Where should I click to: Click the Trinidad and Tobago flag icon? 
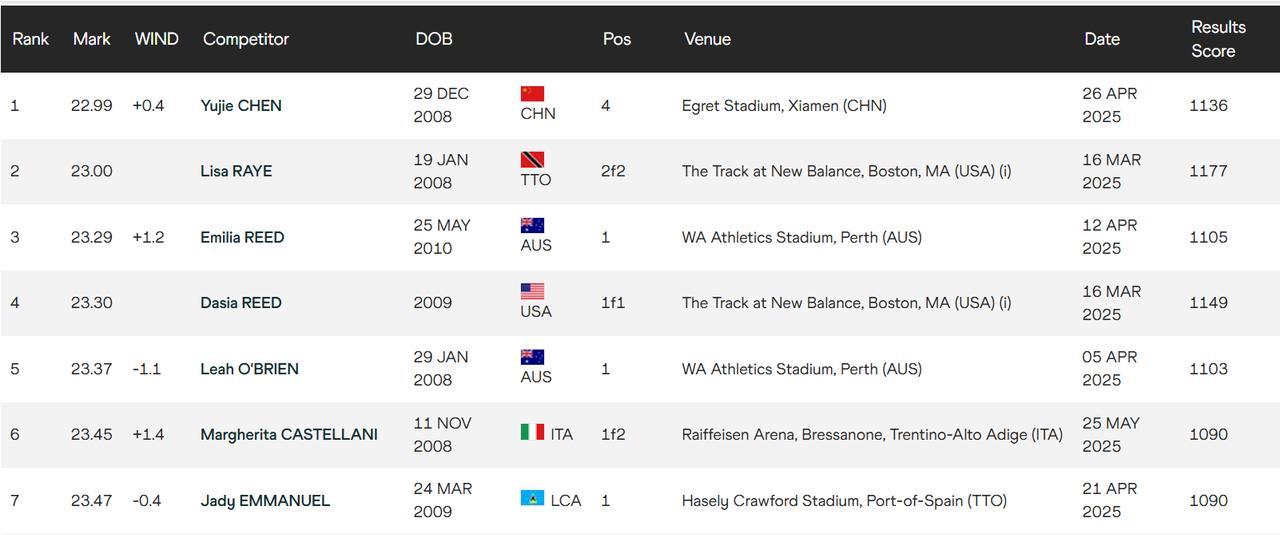pyautogui.click(x=532, y=160)
